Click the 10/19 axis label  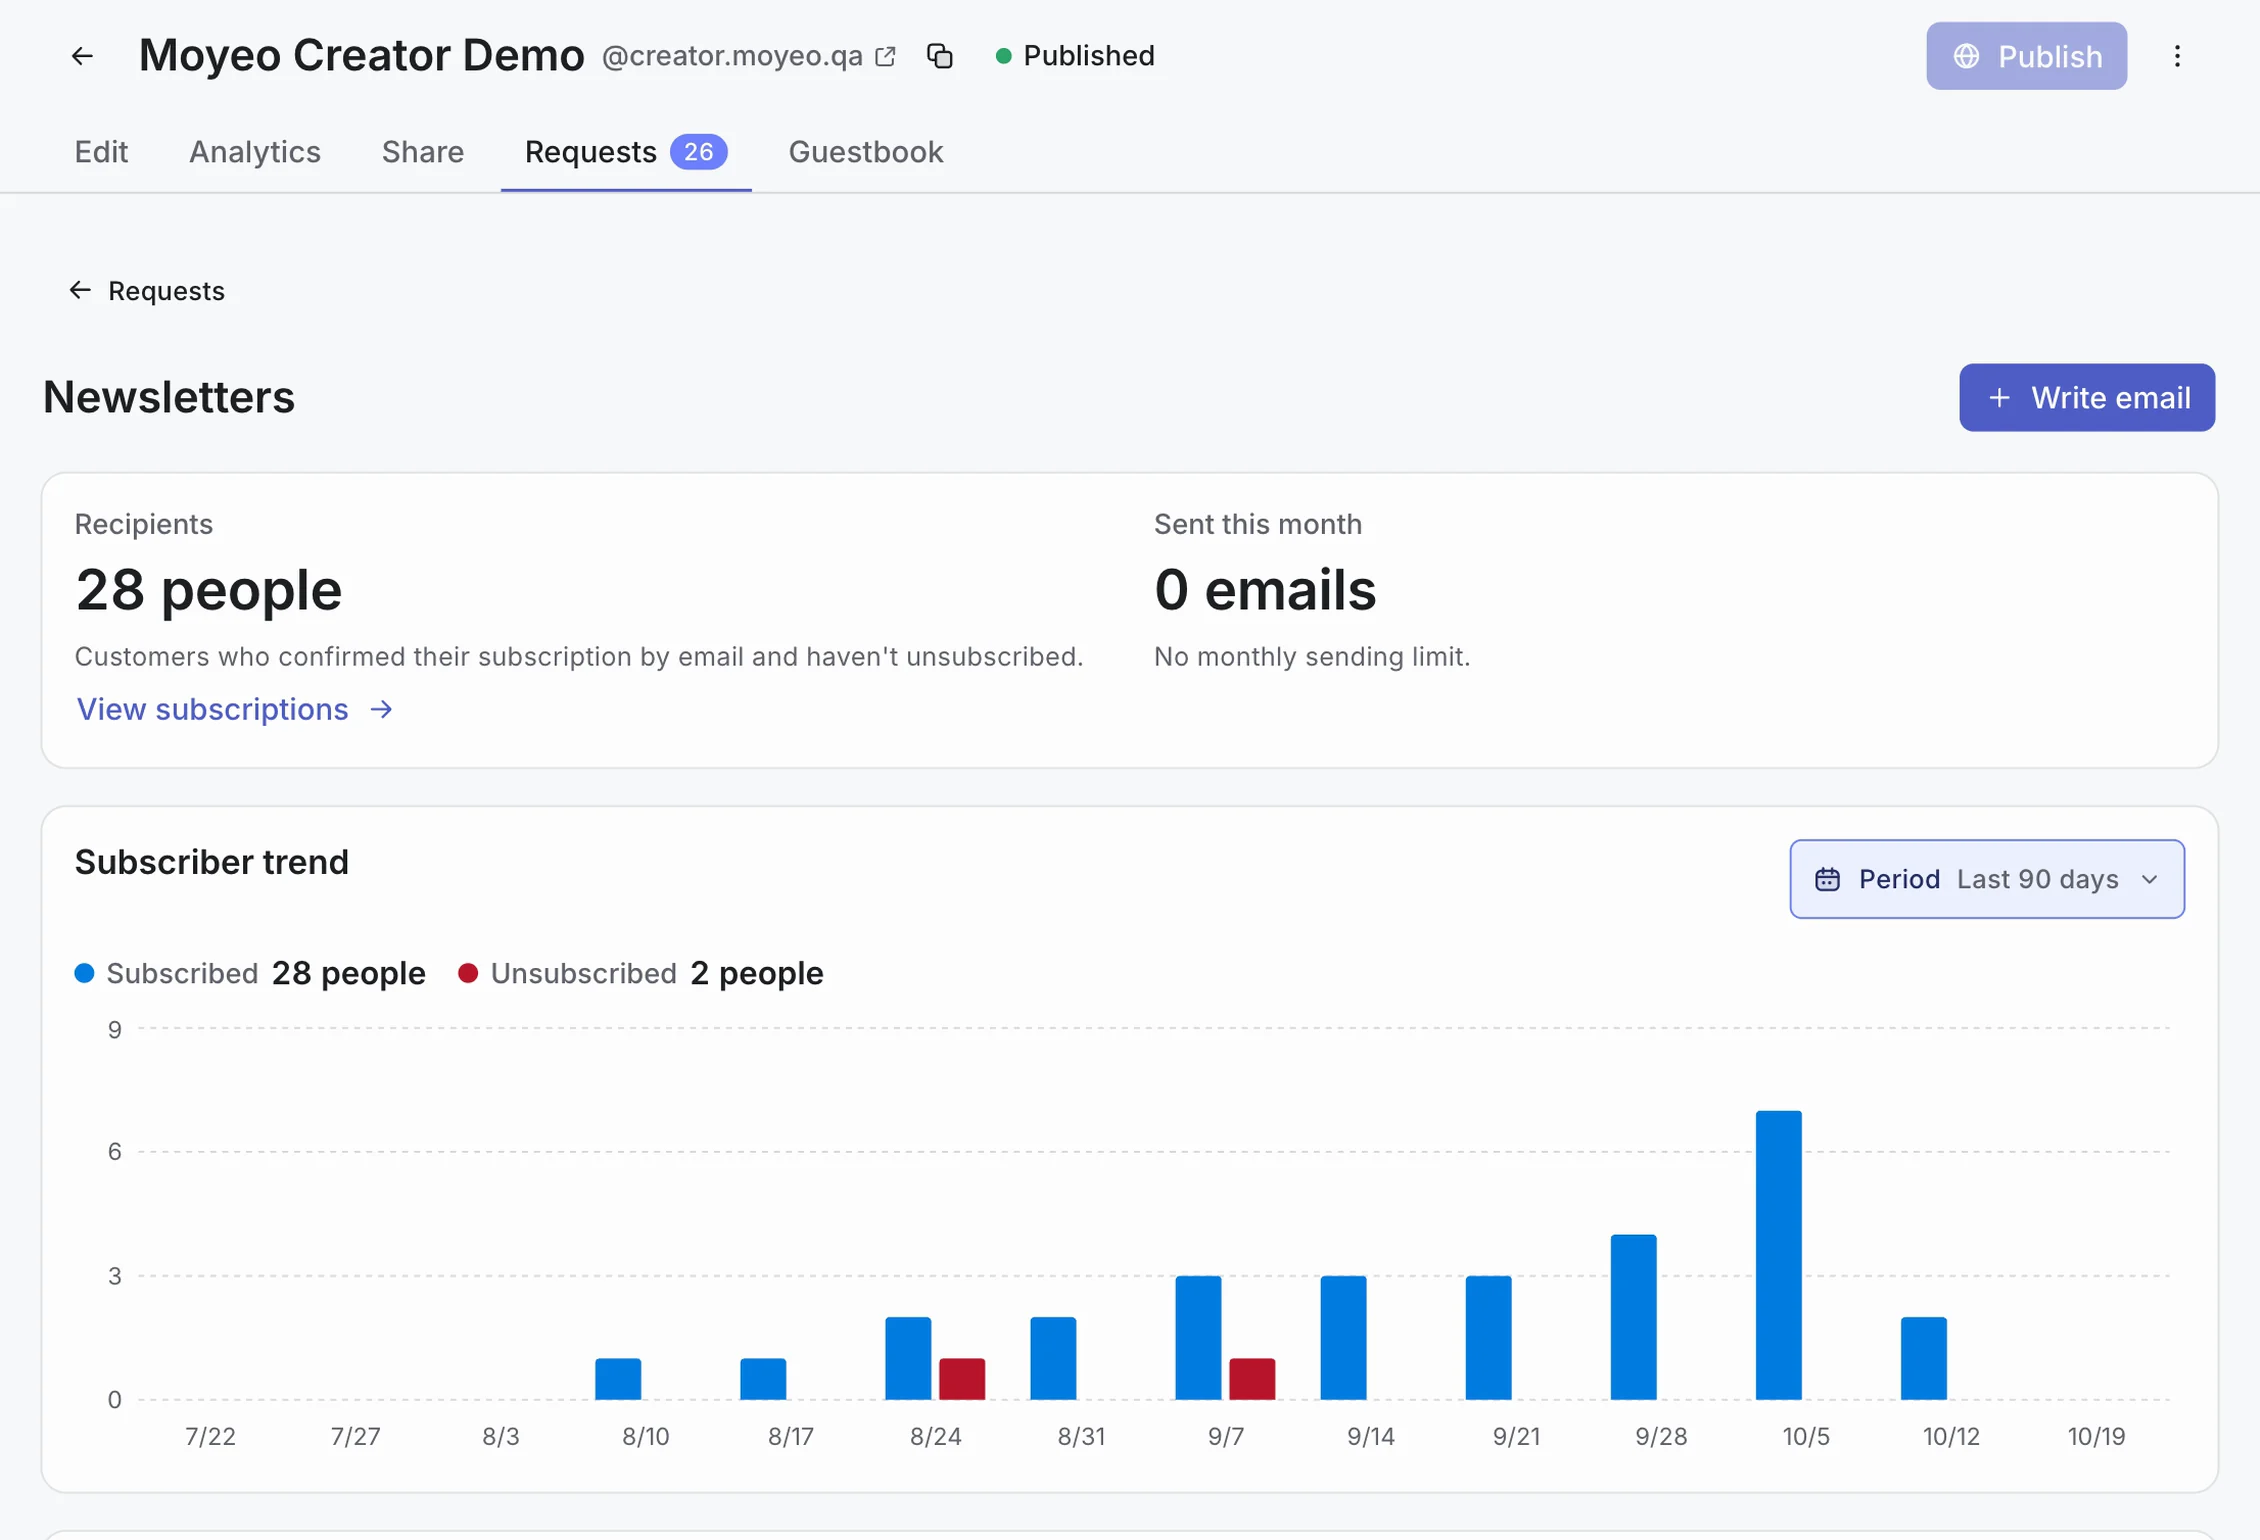point(2096,1437)
